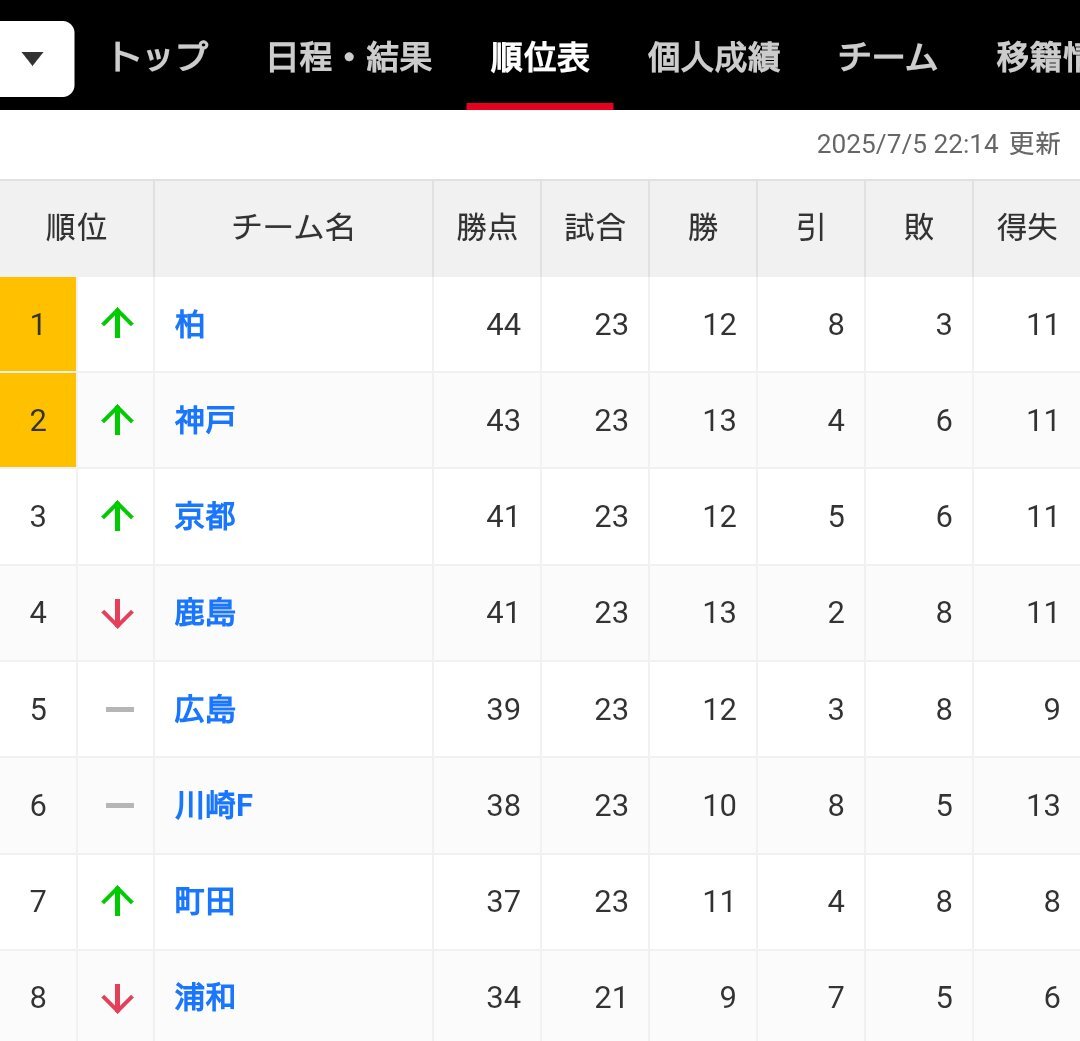Open the 浦和 team link
1080x1041 pixels.
click(205, 998)
